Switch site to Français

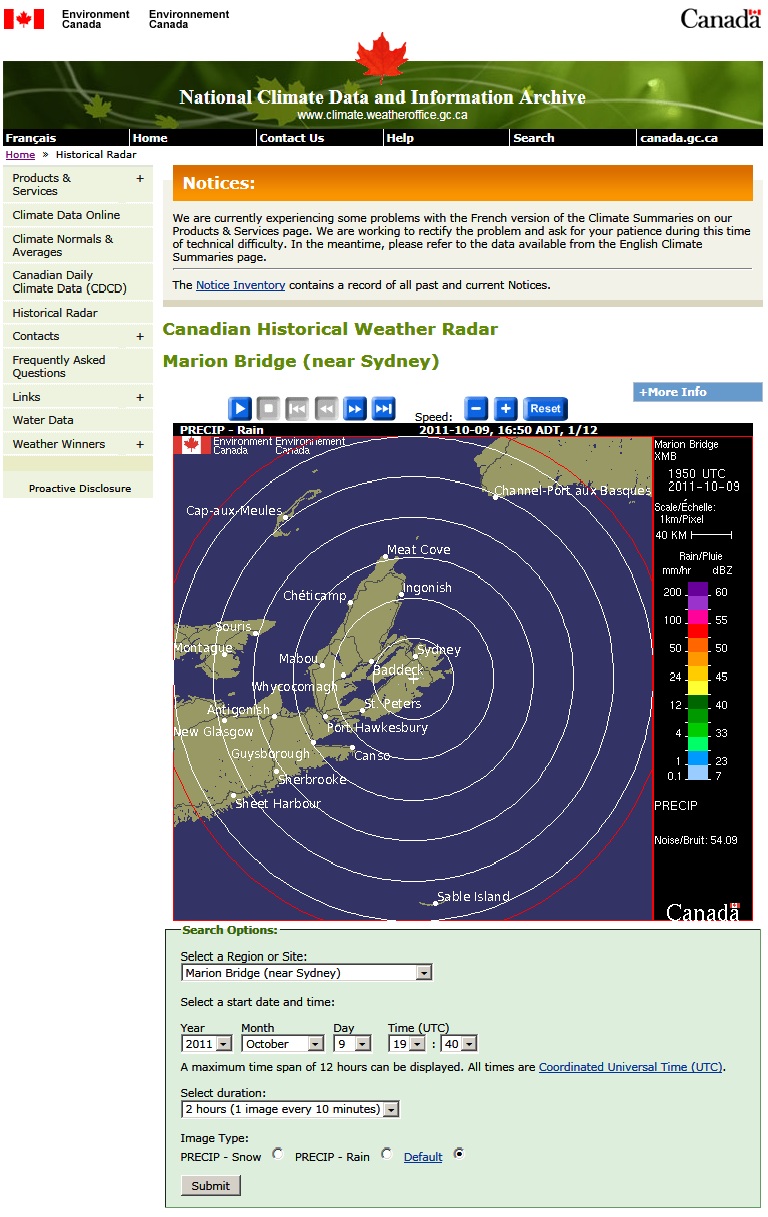31,138
